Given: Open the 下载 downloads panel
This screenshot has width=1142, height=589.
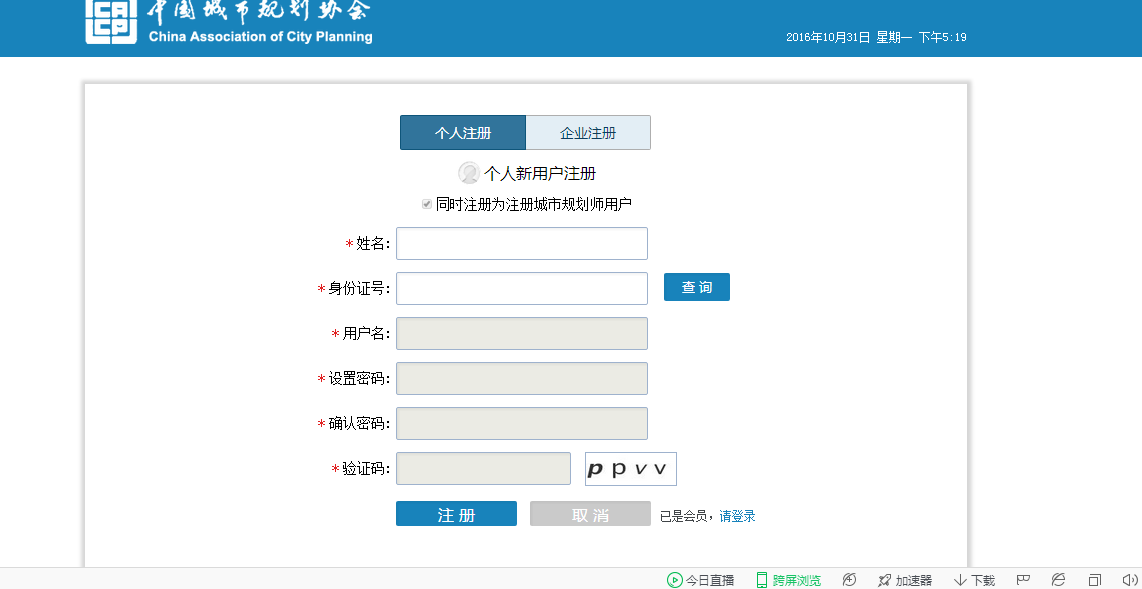Looking at the screenshot, I should coord(974,580).
